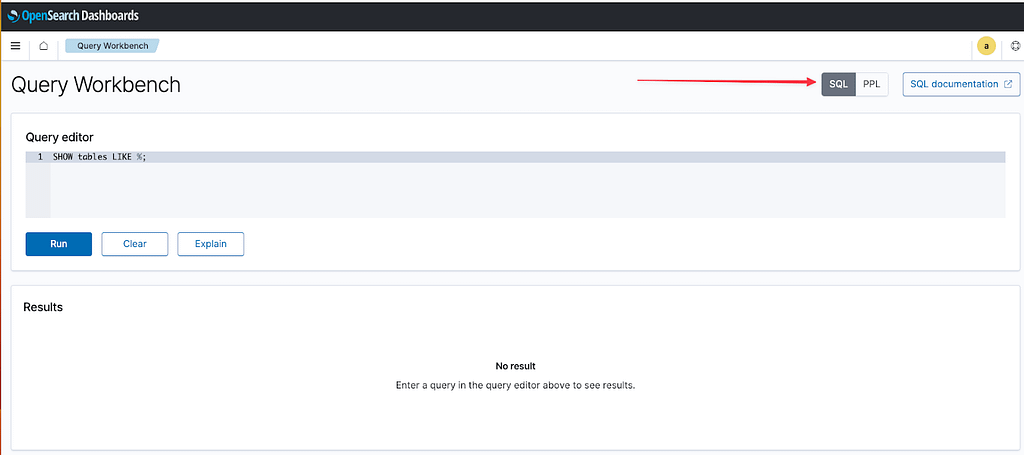
Task: Open the hamburger navigation menu
Action: pos(16,46)
